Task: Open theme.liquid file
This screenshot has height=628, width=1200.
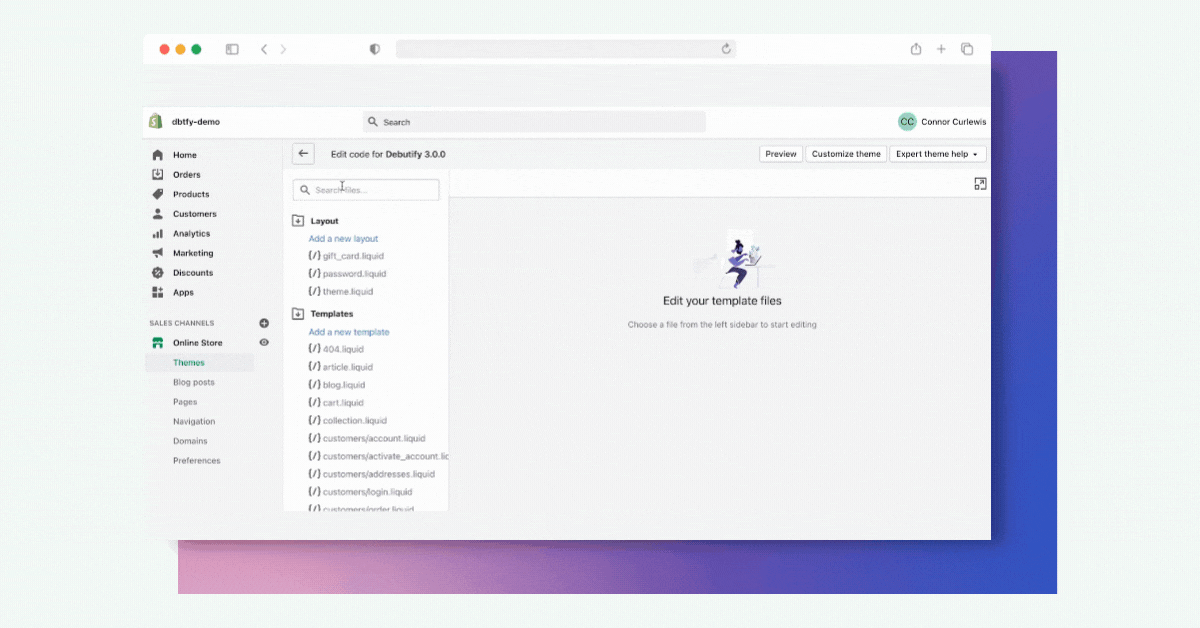Action: pos(341,292)
